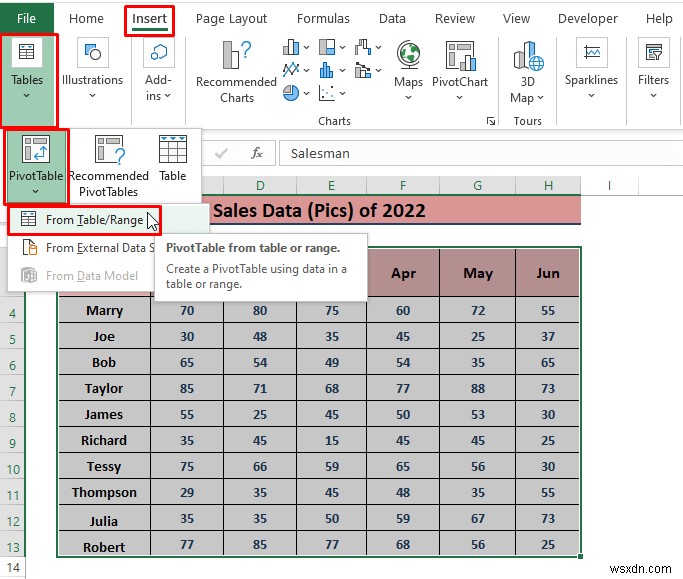Open the File tab
This screenshot has height=579, width=683.
(x=27, y=18)
